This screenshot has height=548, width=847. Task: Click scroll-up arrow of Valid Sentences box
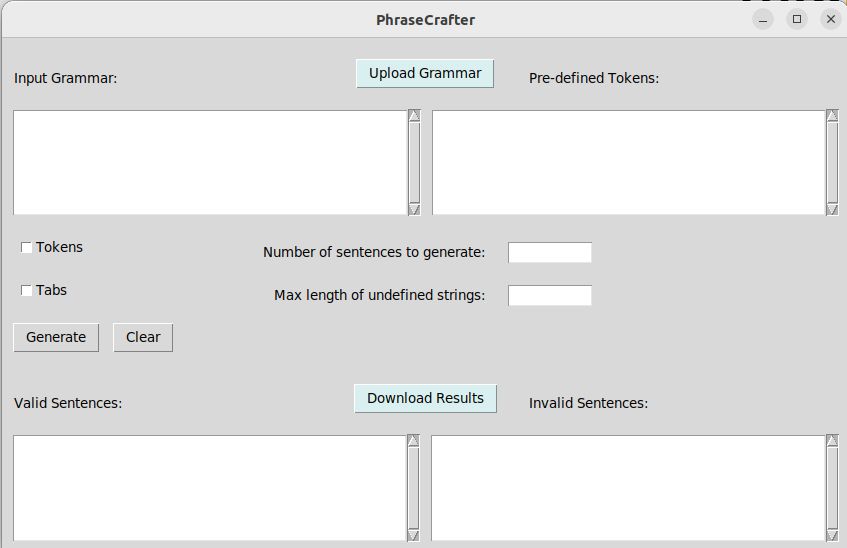coord(413,441)
